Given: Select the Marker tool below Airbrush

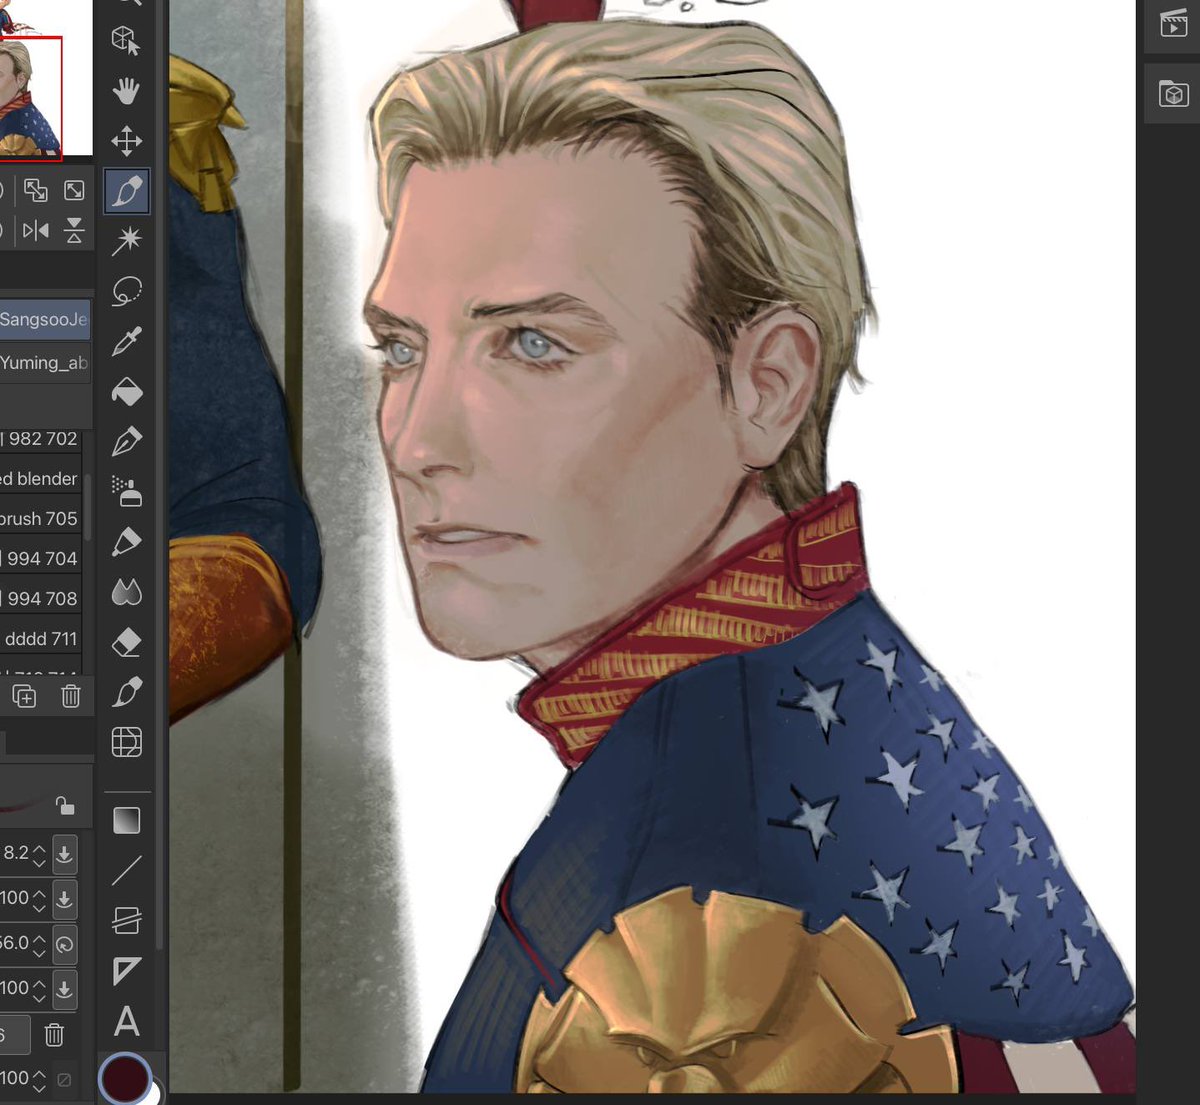Looking at the screenshot, I should click(x=126, y=541).
